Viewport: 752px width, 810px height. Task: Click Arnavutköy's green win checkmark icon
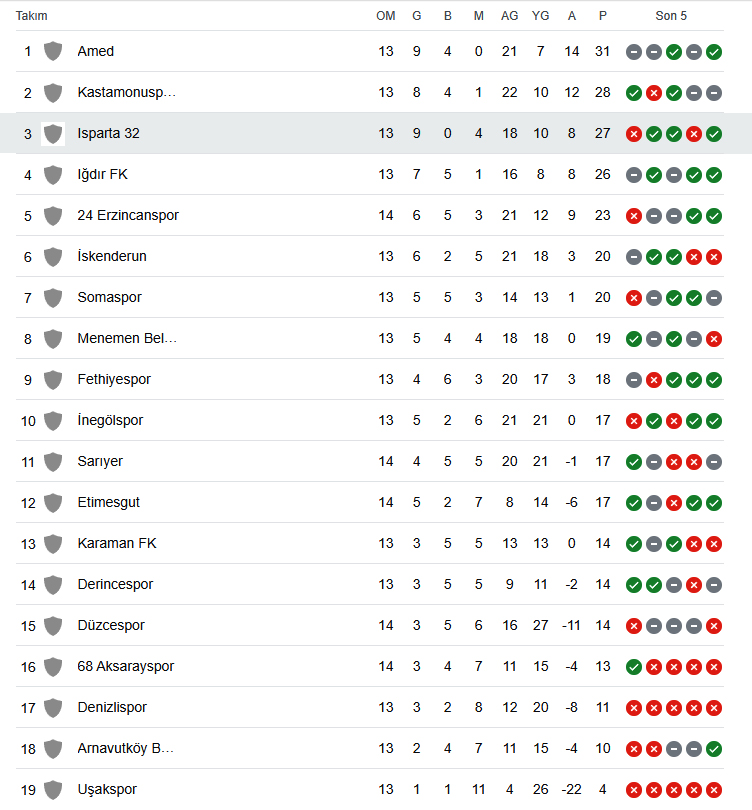pyautogui.click(x=714, y=749)
